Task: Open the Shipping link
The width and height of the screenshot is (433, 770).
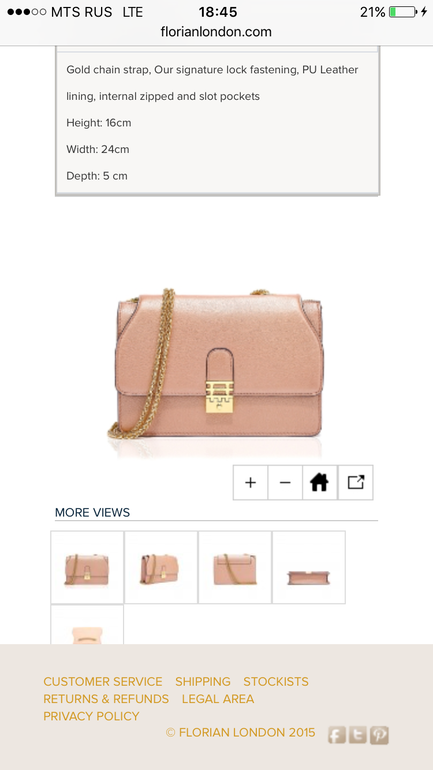Action: 203,682
